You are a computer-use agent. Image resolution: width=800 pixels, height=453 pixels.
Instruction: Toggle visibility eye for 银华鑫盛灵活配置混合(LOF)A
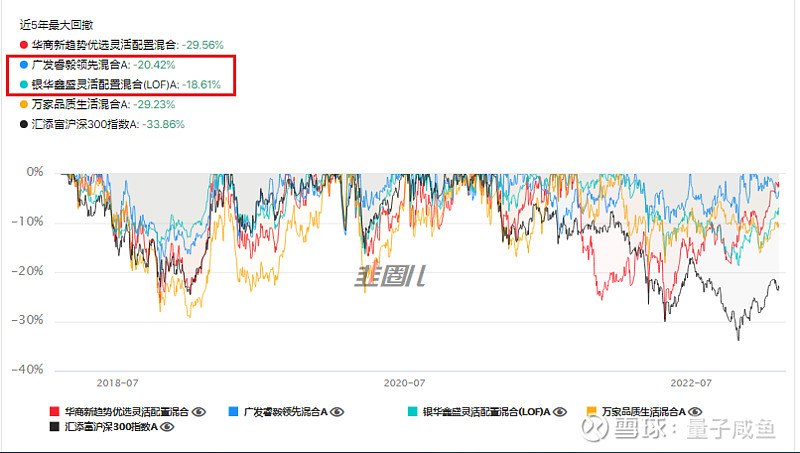(x=560, y=412)
